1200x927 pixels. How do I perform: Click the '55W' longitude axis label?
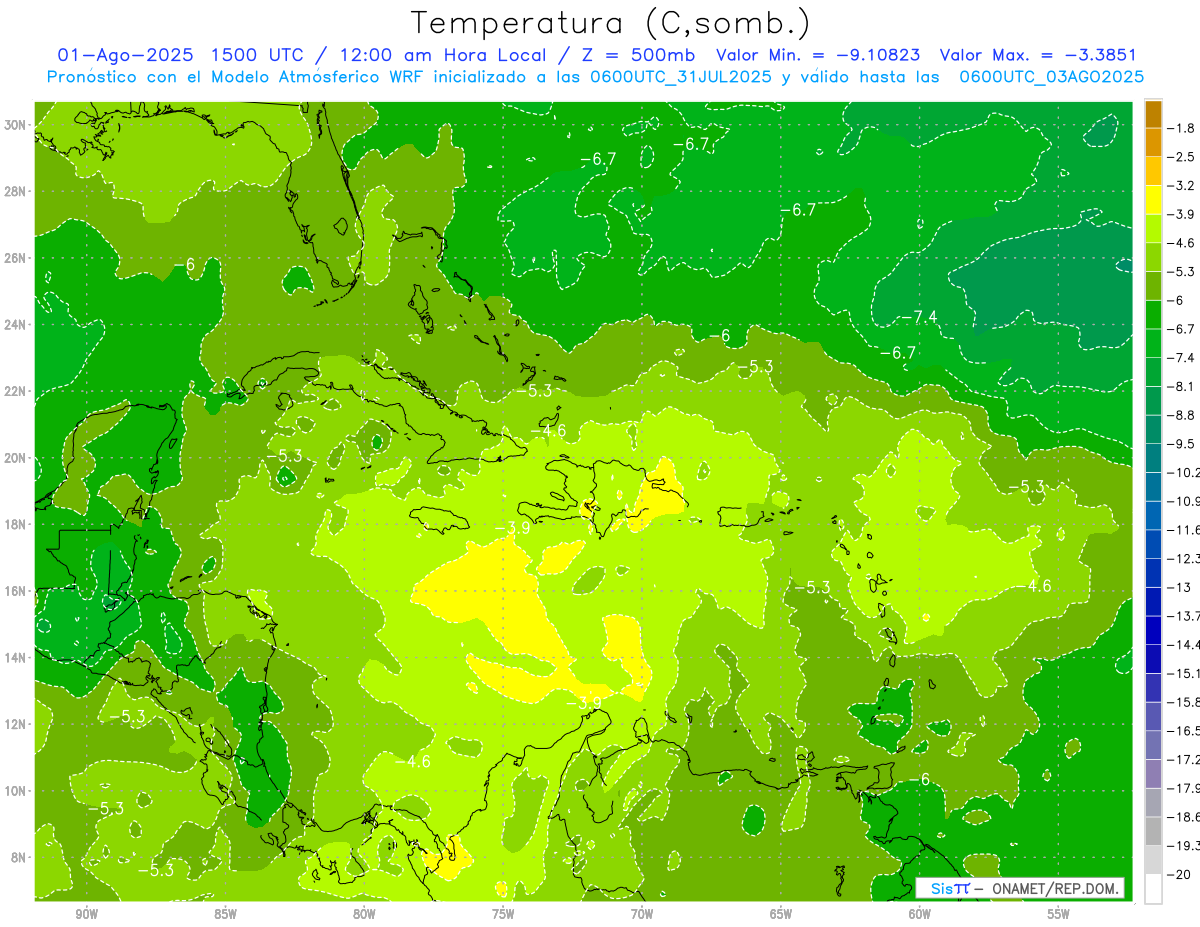(x=1059, y=914)
